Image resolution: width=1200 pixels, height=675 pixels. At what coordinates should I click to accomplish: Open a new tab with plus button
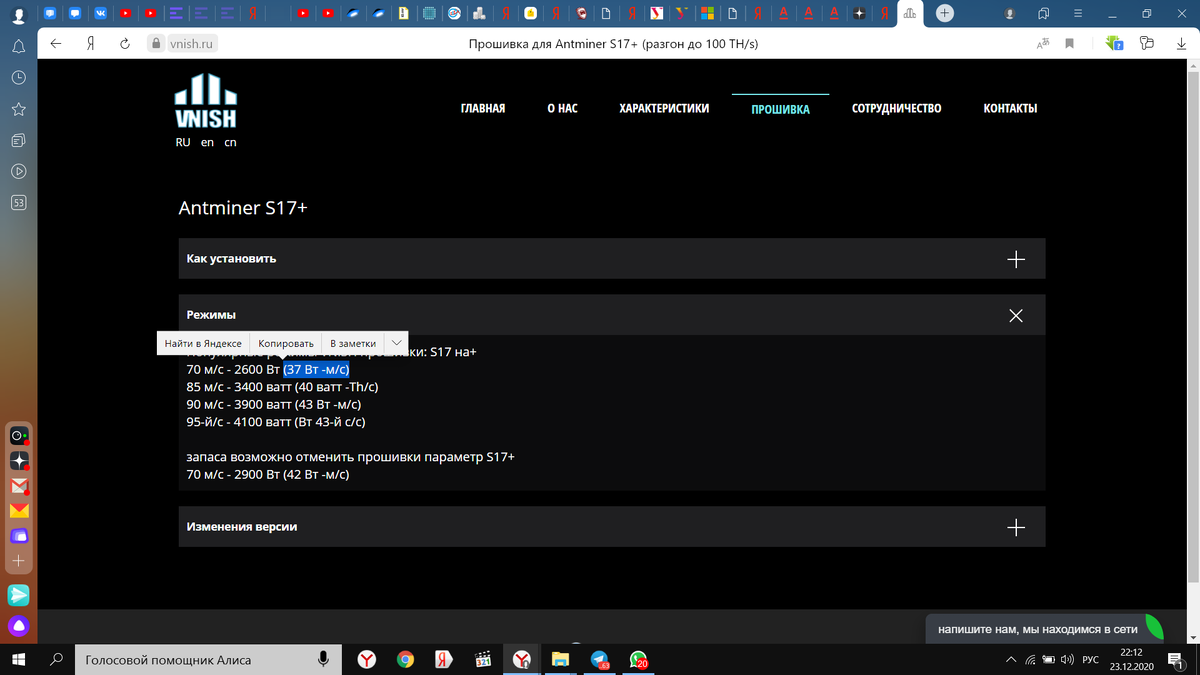click(945, 13)
